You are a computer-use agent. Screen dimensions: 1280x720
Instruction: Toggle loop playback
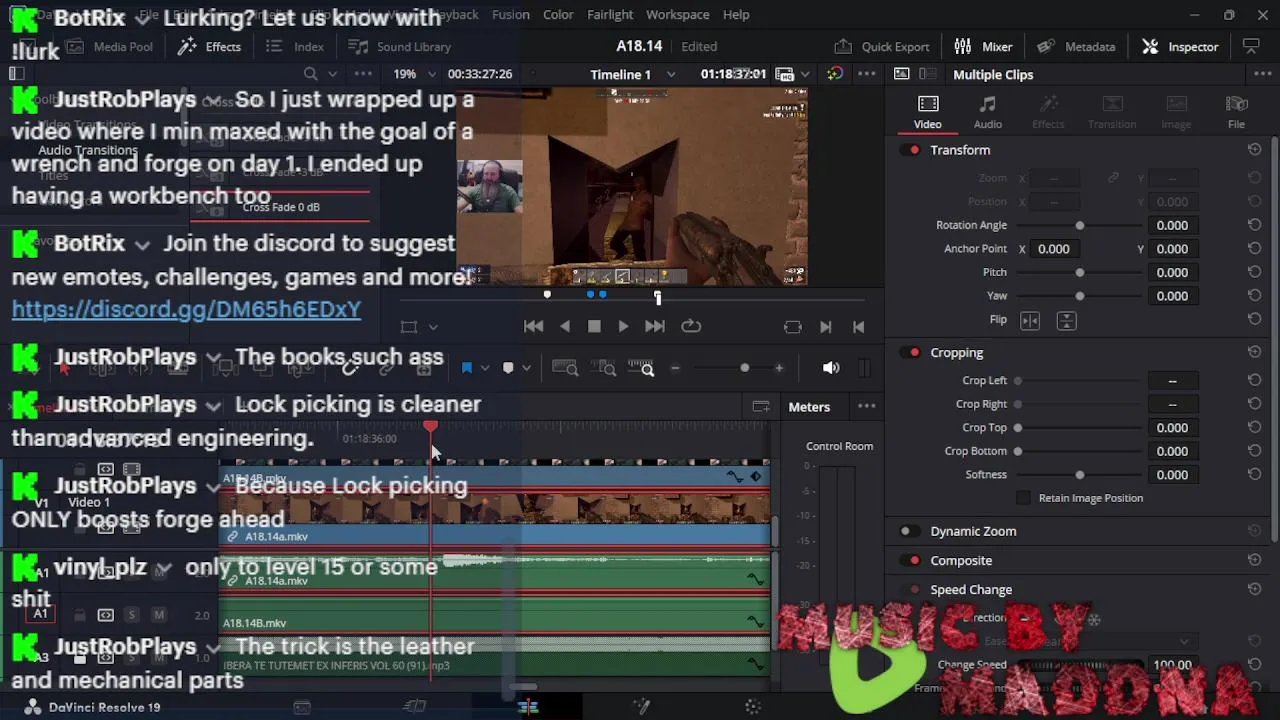click(691, 326)
